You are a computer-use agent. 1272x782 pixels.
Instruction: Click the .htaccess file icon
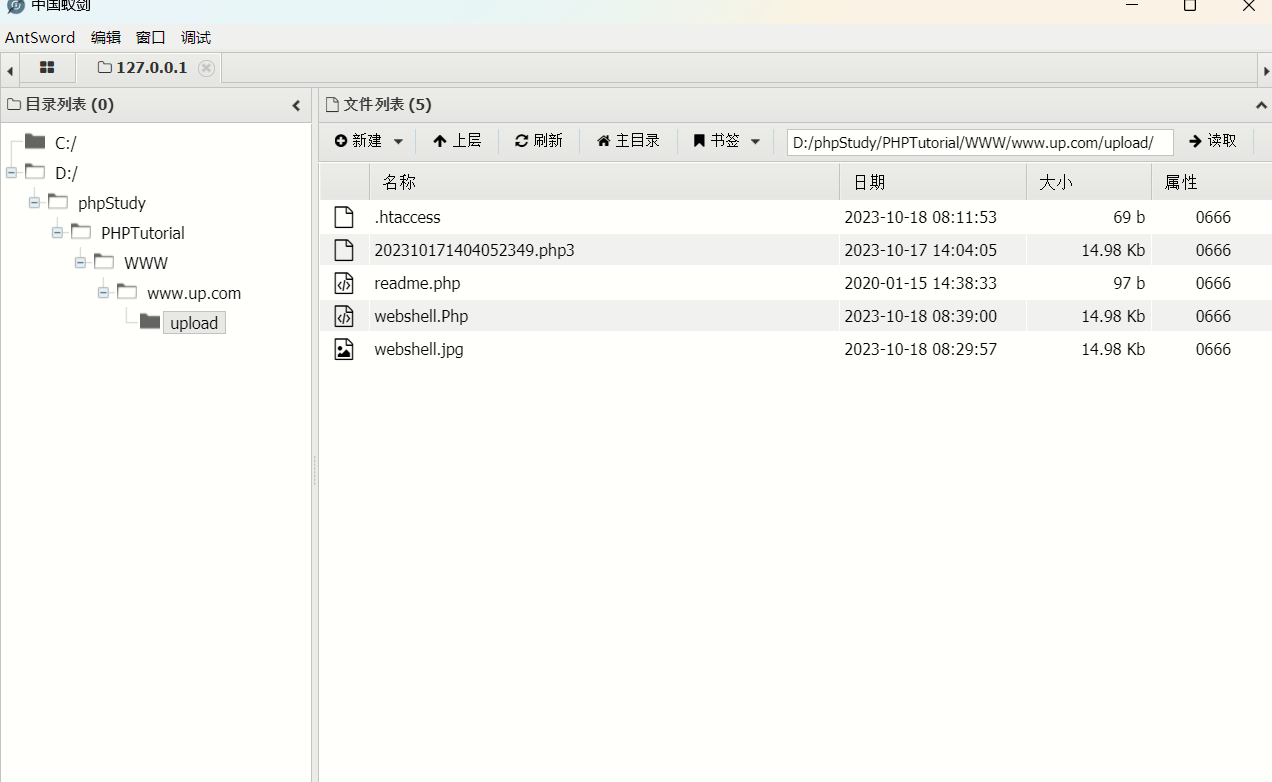tap(344, 217)
